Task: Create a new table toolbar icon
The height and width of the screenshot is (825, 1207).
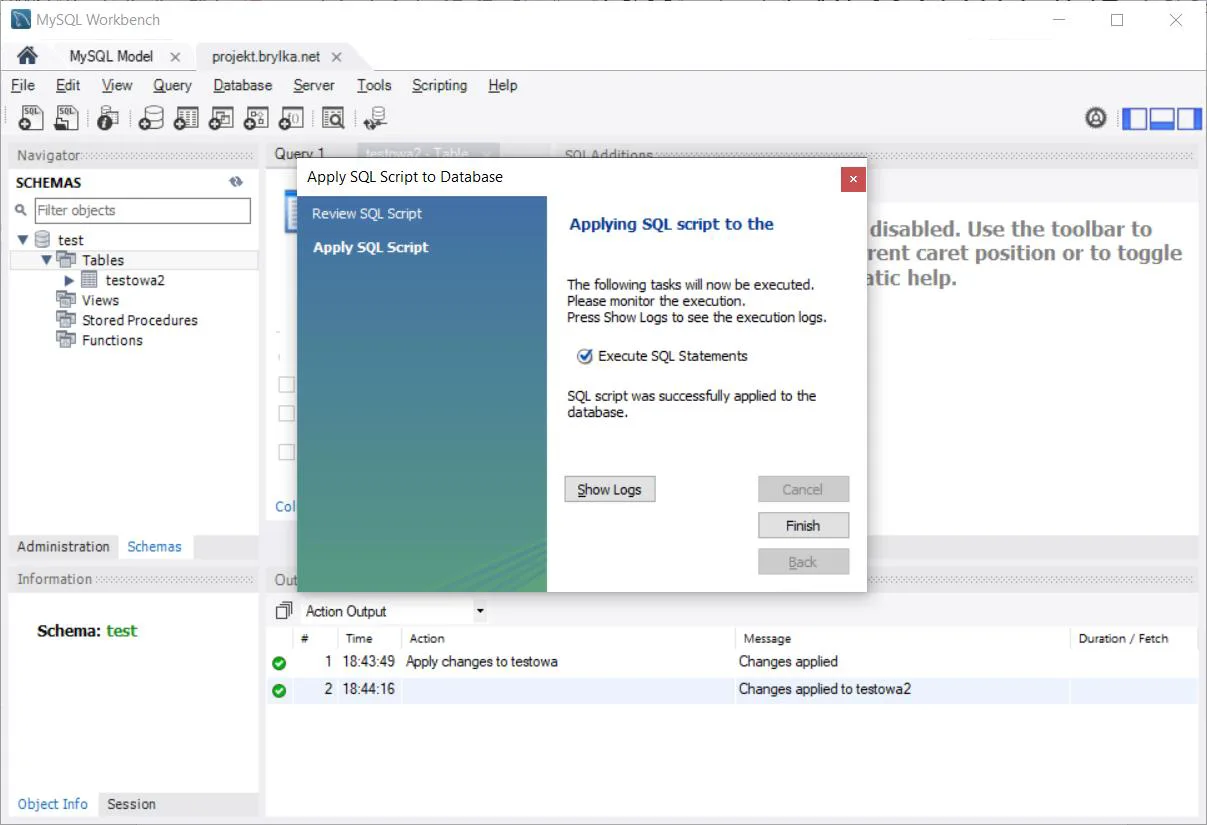Action: pos(186,118)
